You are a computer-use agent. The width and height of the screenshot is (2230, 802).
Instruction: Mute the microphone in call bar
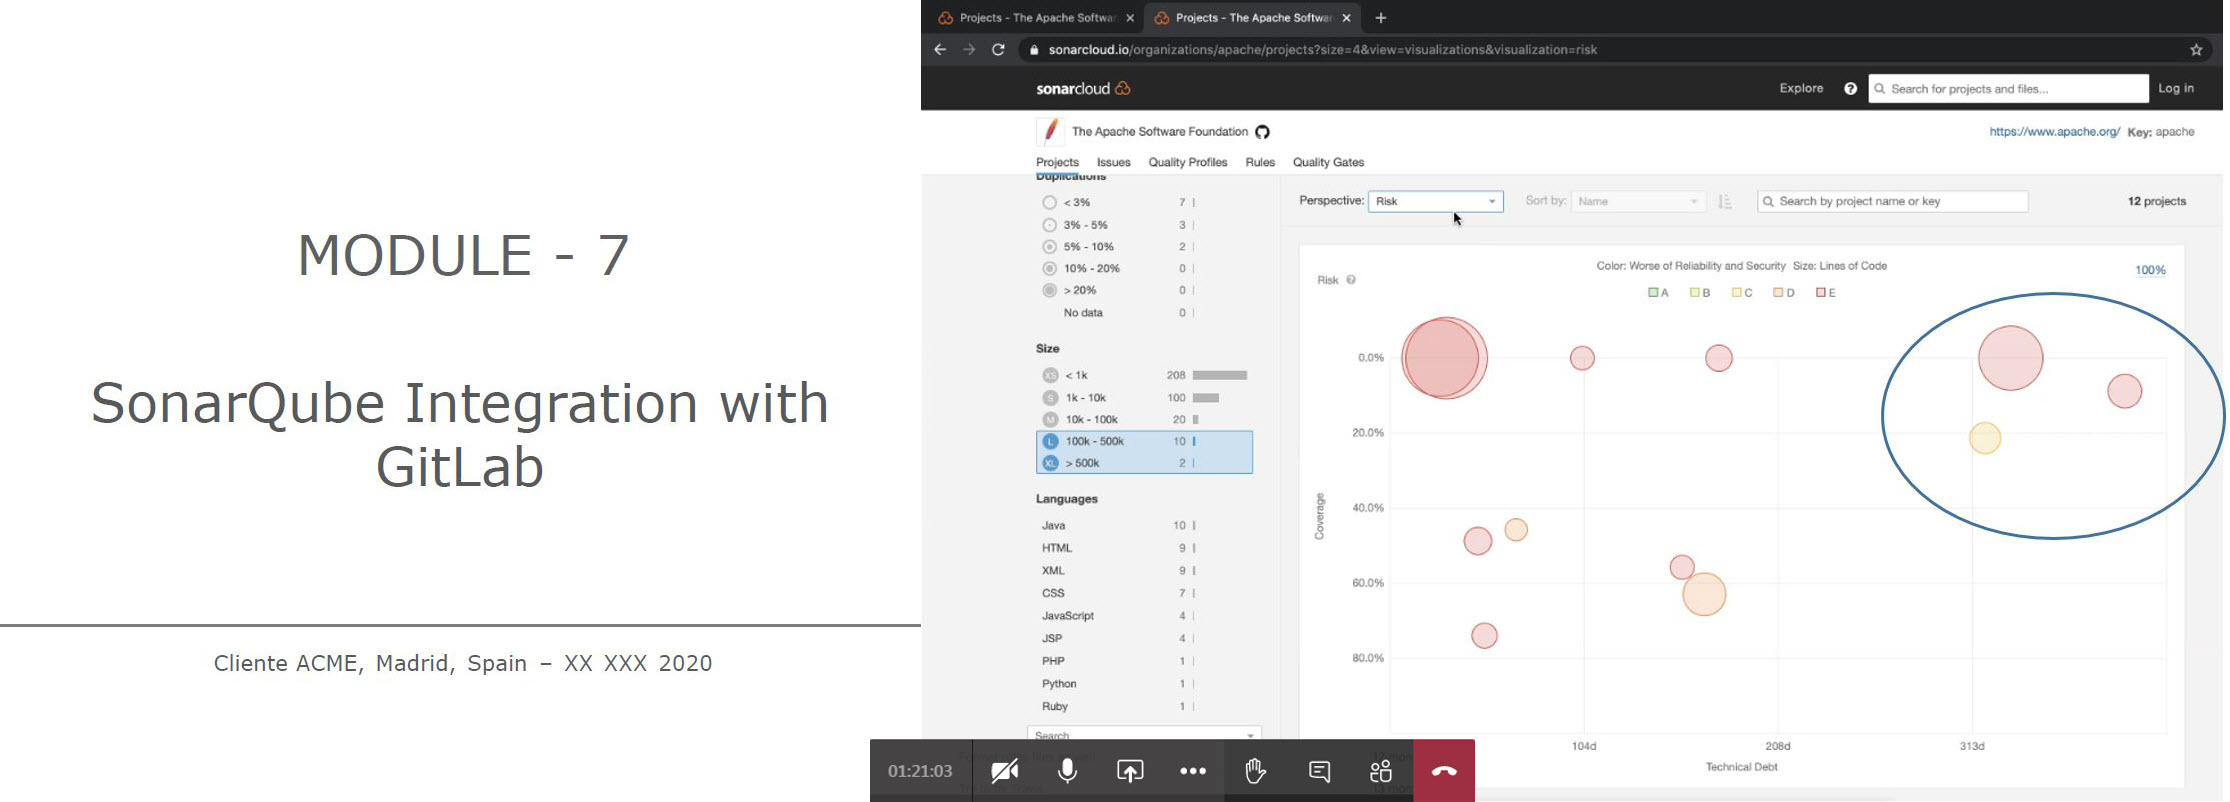(x=1067, y=771)
